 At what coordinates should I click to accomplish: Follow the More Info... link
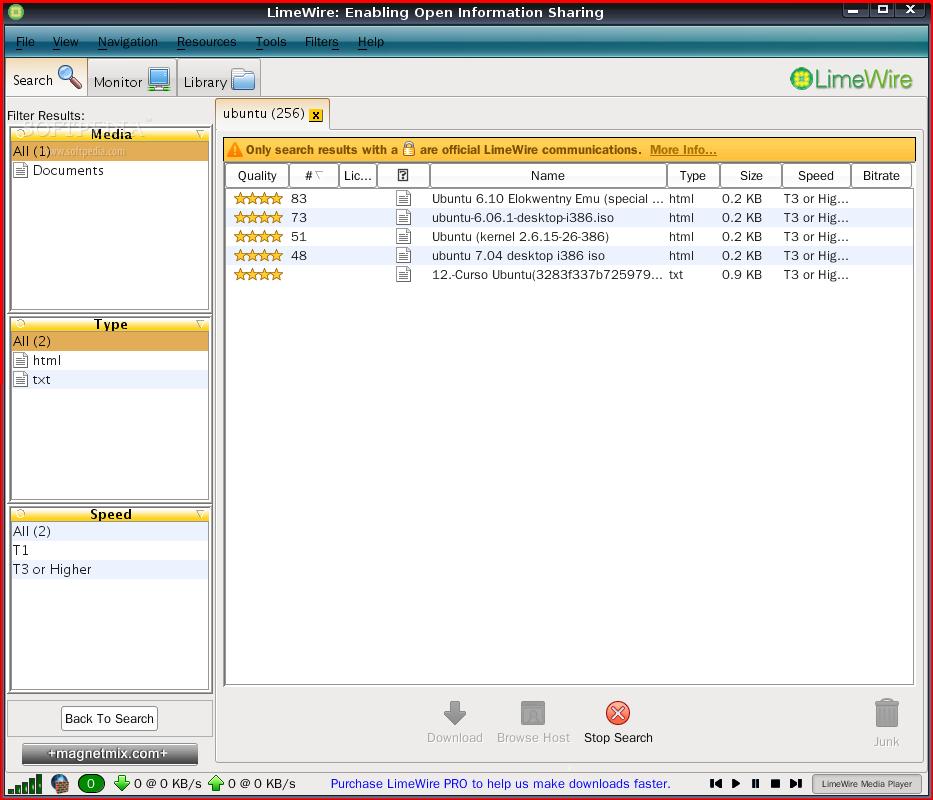pyautogui.click(x=683, y=150)
